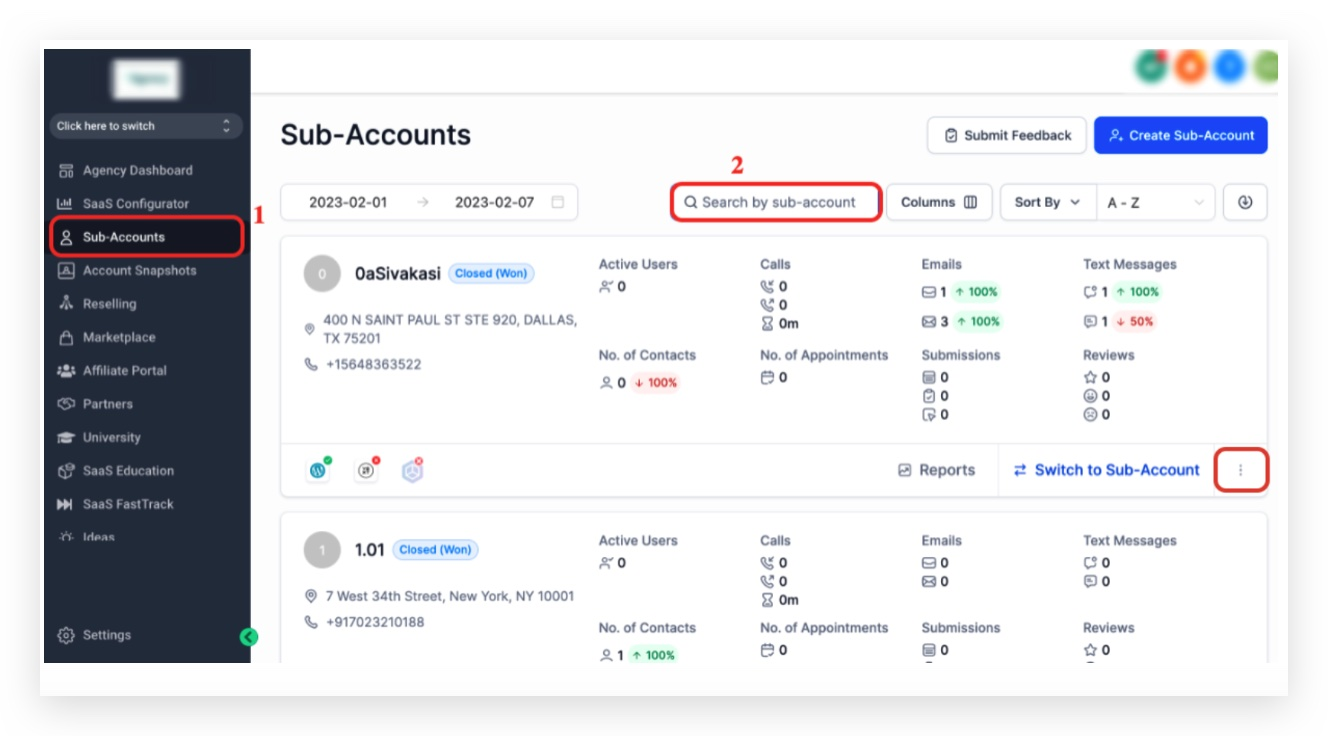The height and width of the screenshot is (736, 1328).
Task: Click Submit Feedback button
Action: (x=1007, y=135)
